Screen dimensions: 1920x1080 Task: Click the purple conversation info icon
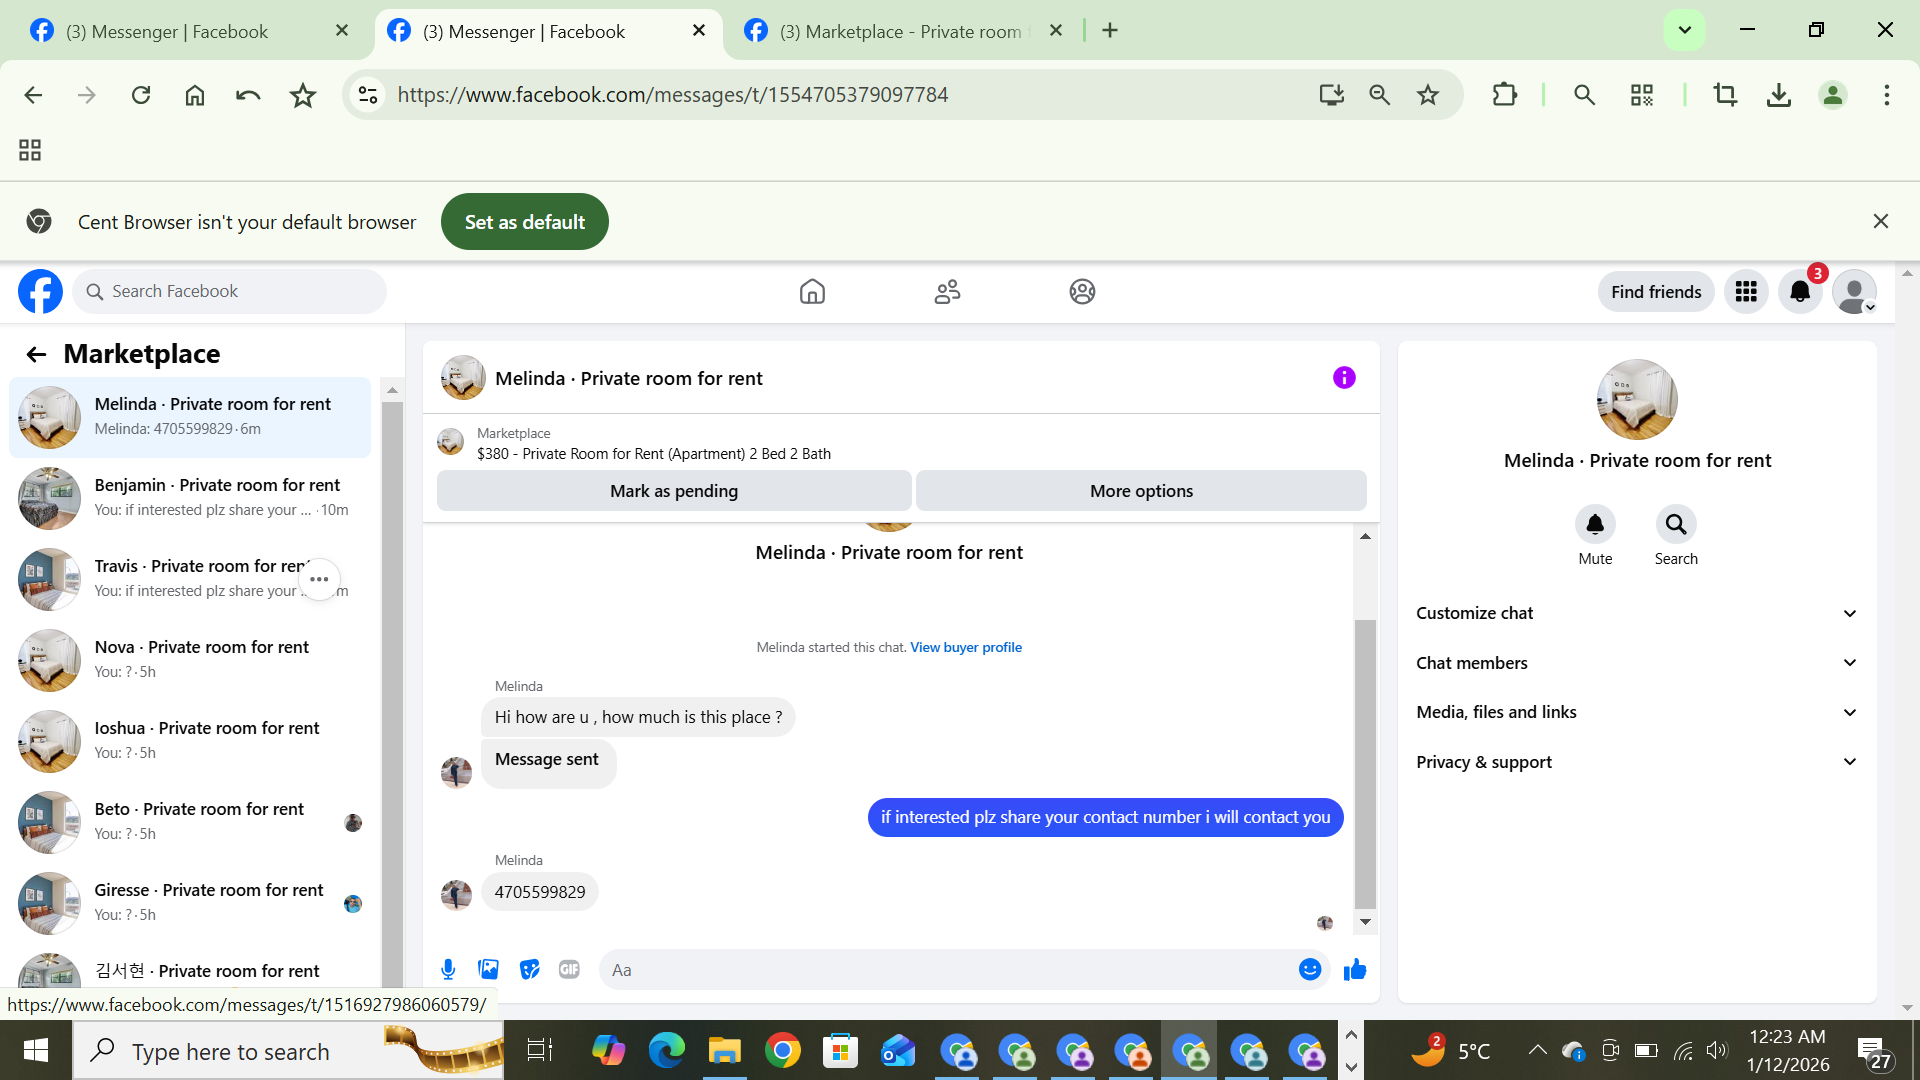pos(1344,377)
